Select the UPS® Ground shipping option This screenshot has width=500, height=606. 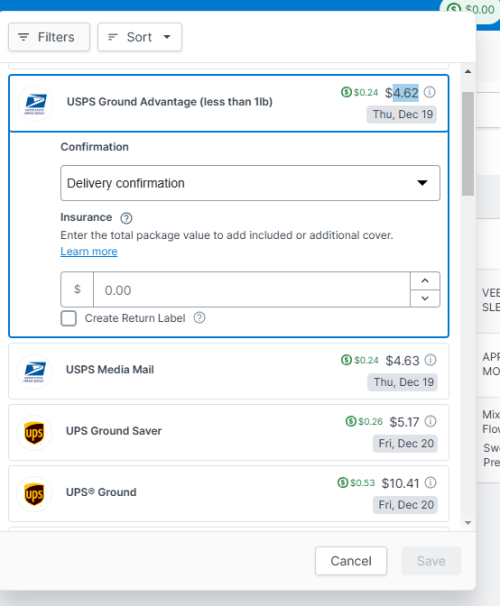tap(229, 494)
